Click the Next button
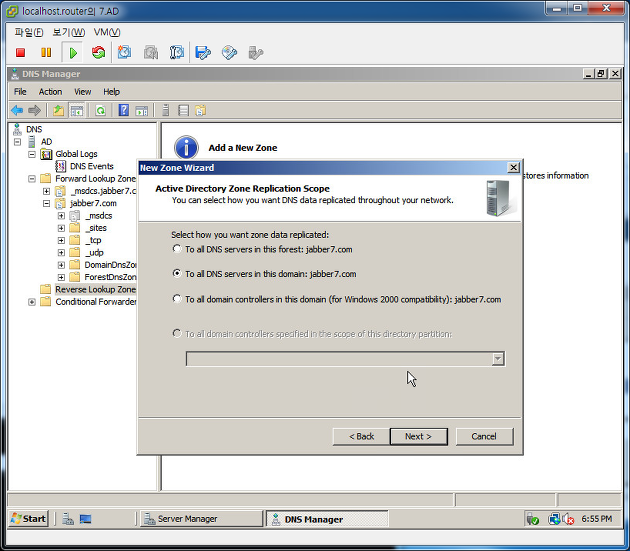This screenshot has width=630, height=551. coord(418,436)
